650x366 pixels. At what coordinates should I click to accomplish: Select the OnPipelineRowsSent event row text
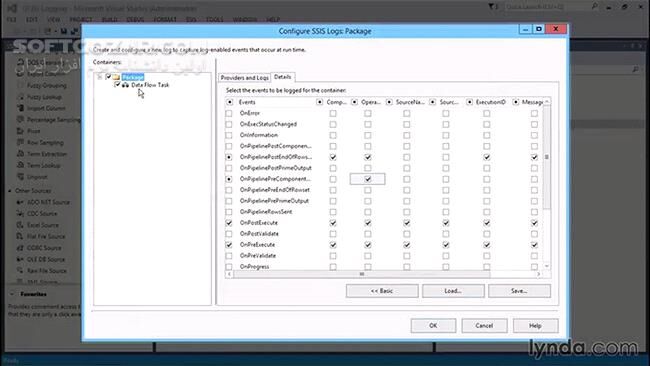point(266,212)
